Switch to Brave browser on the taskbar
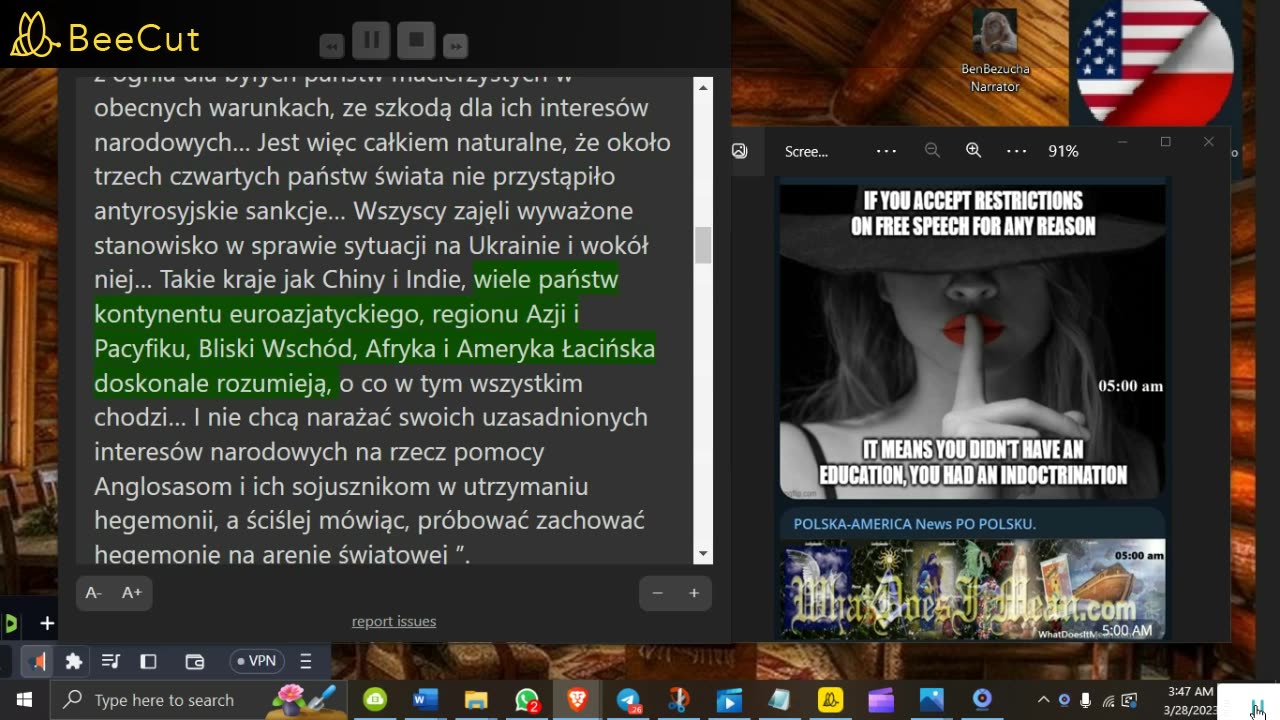1280x720 pixels. (577, 700)
